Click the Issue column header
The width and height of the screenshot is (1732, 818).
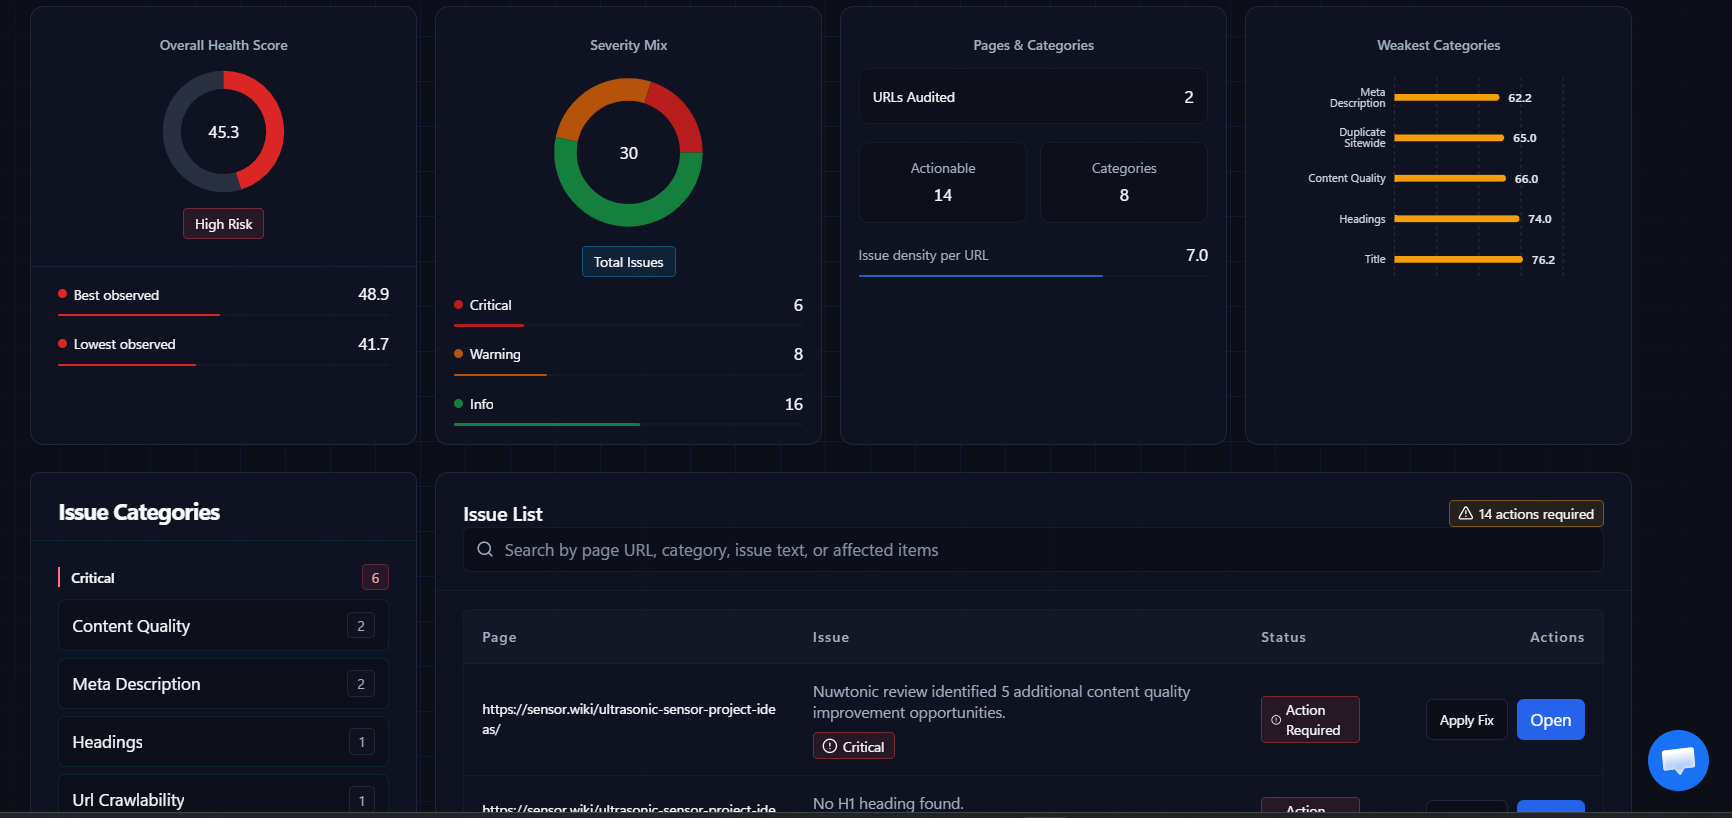830,637
